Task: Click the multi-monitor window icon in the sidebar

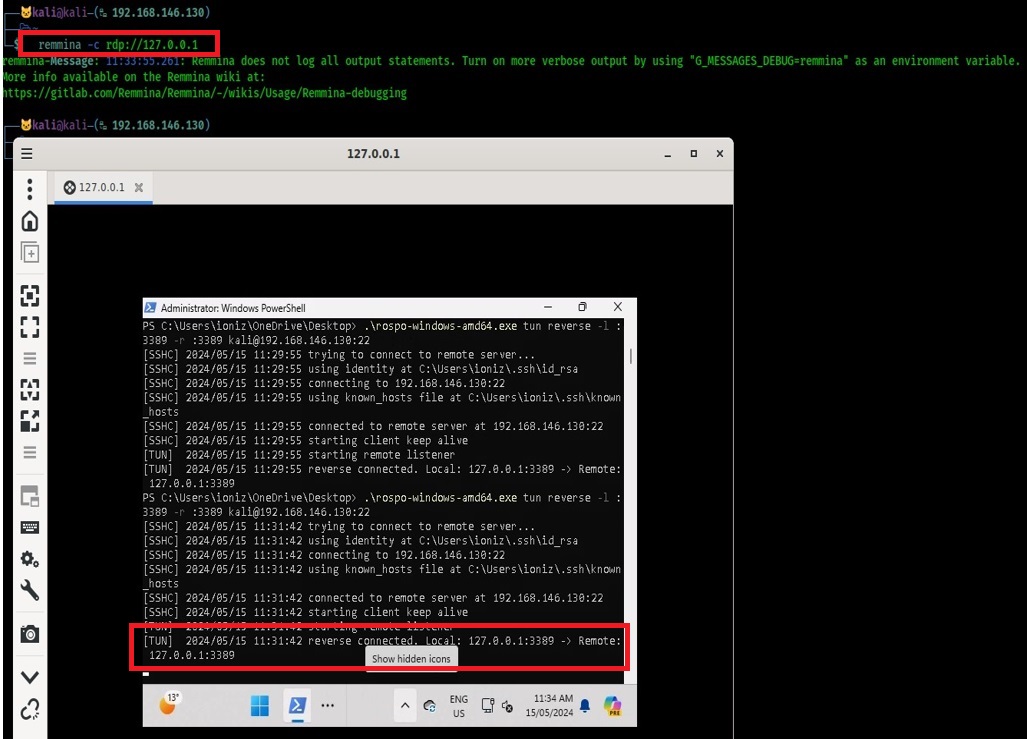Action: click(30, 496)
